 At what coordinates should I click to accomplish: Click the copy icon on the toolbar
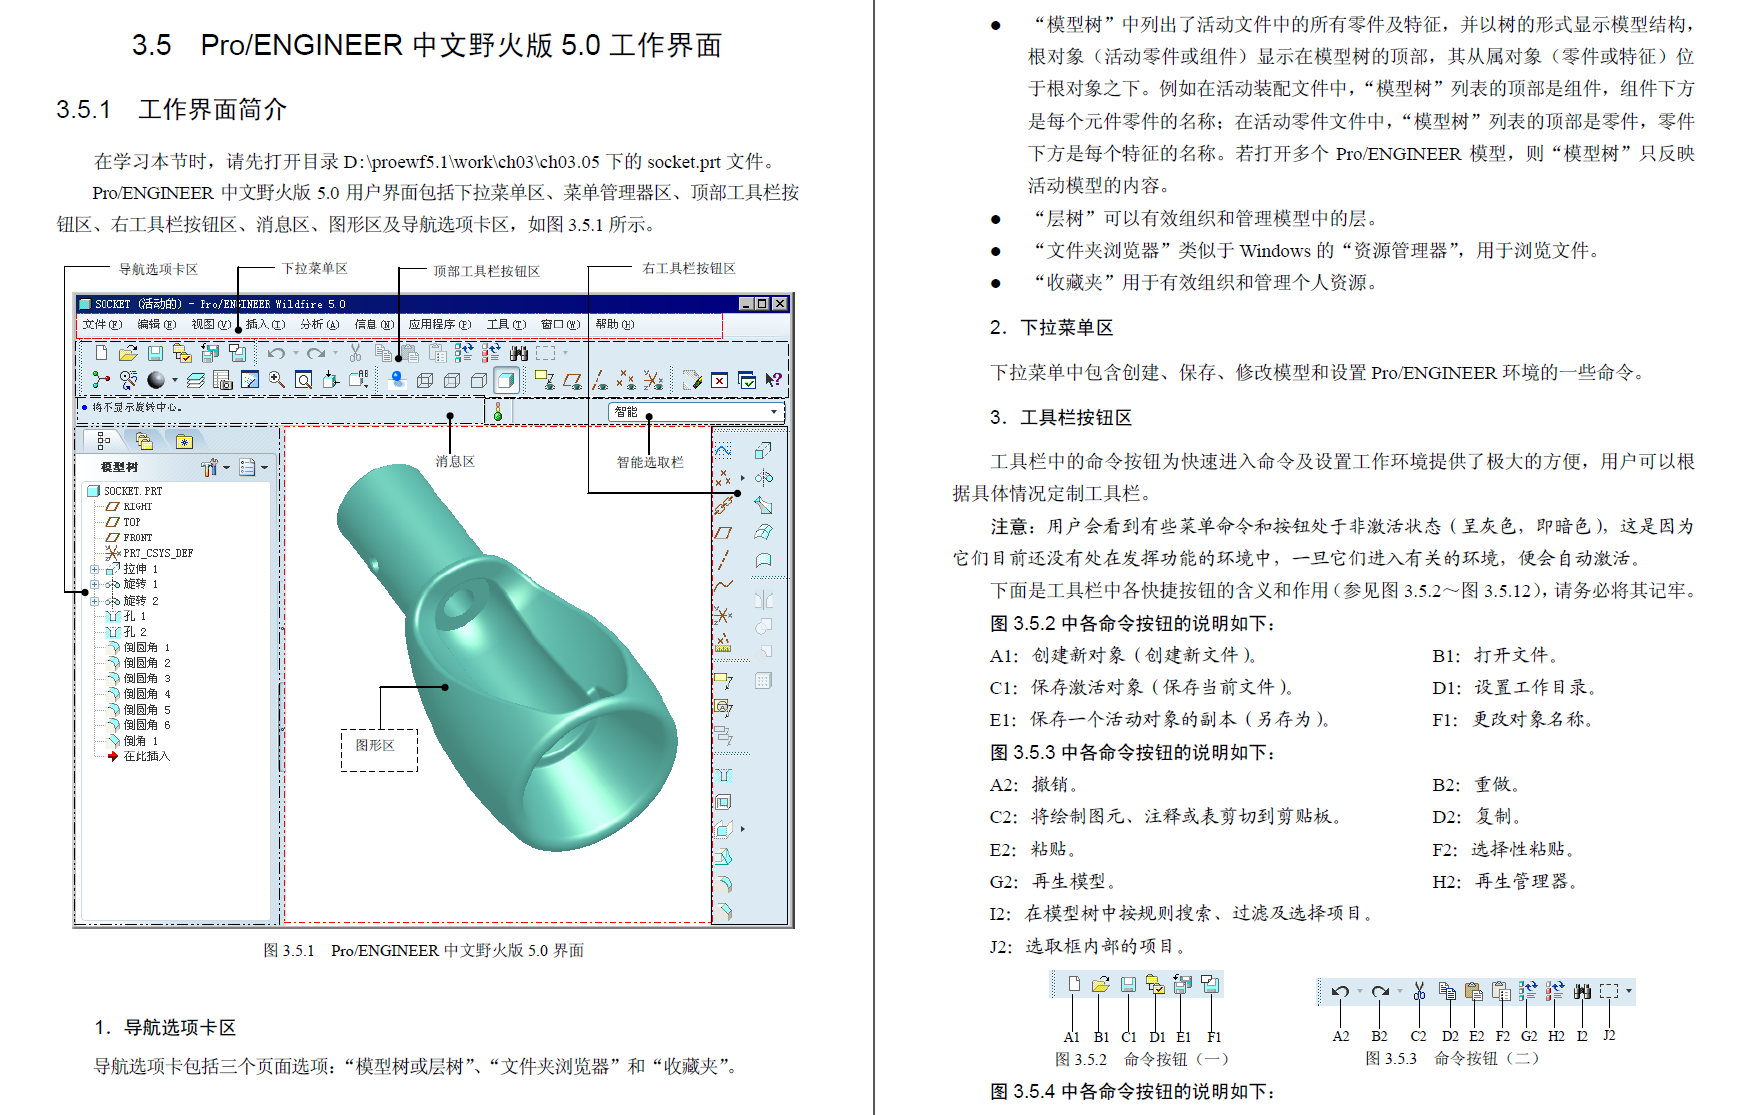coord(384,352)
